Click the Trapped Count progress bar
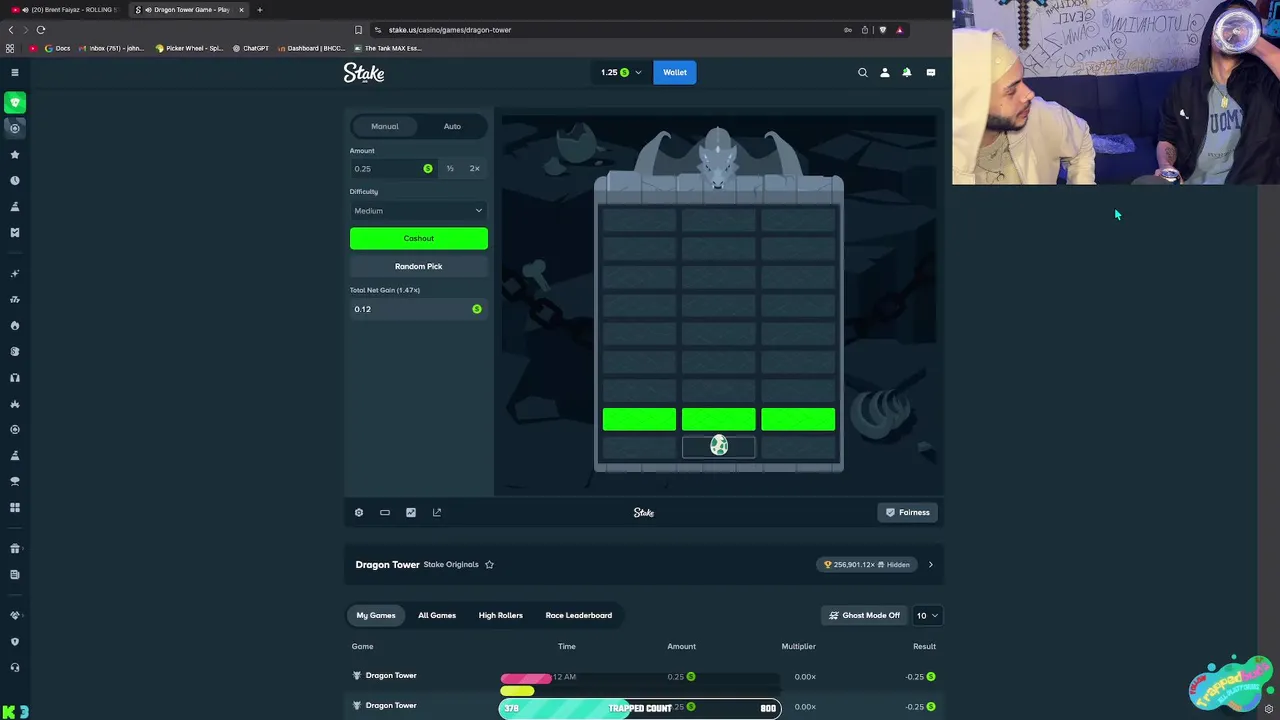Viewport: 1280px width, 720px height. pyautogui.click(x=640, y=709)
